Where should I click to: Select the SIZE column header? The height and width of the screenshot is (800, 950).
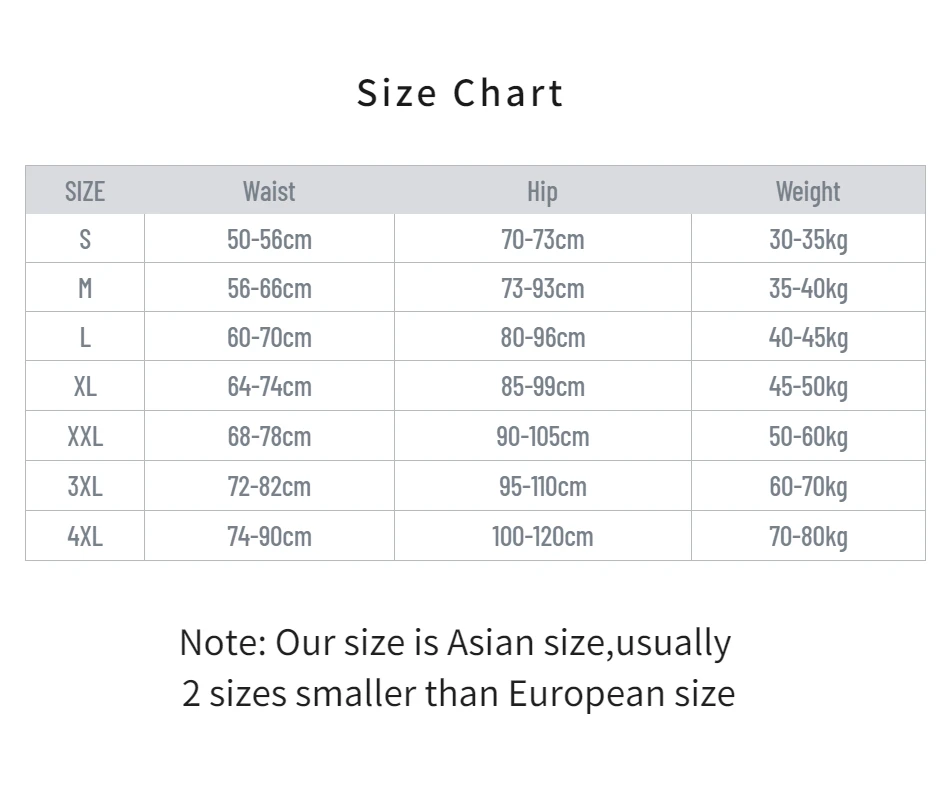point(85,191)
